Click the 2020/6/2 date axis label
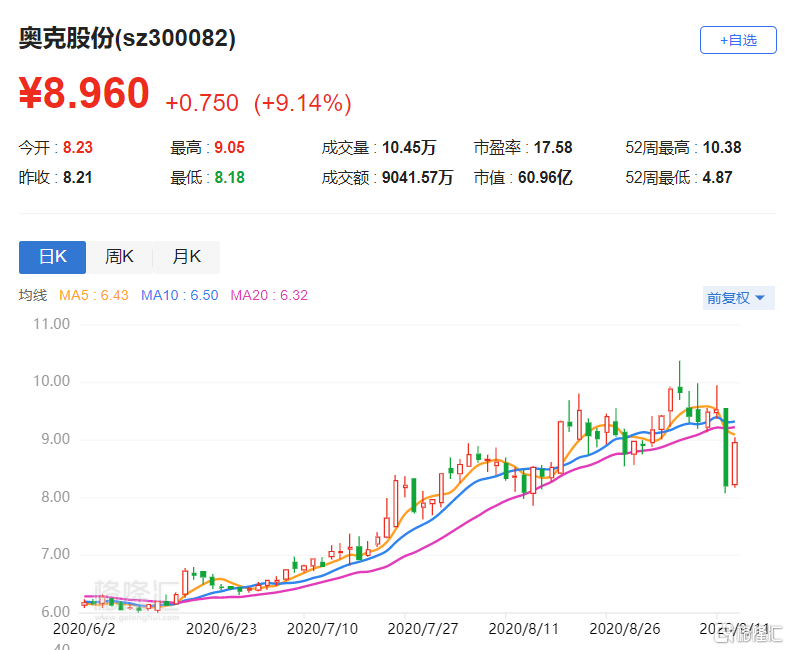Image resolution: width=789 pixels, height=650 pixels. click(84, 629)
